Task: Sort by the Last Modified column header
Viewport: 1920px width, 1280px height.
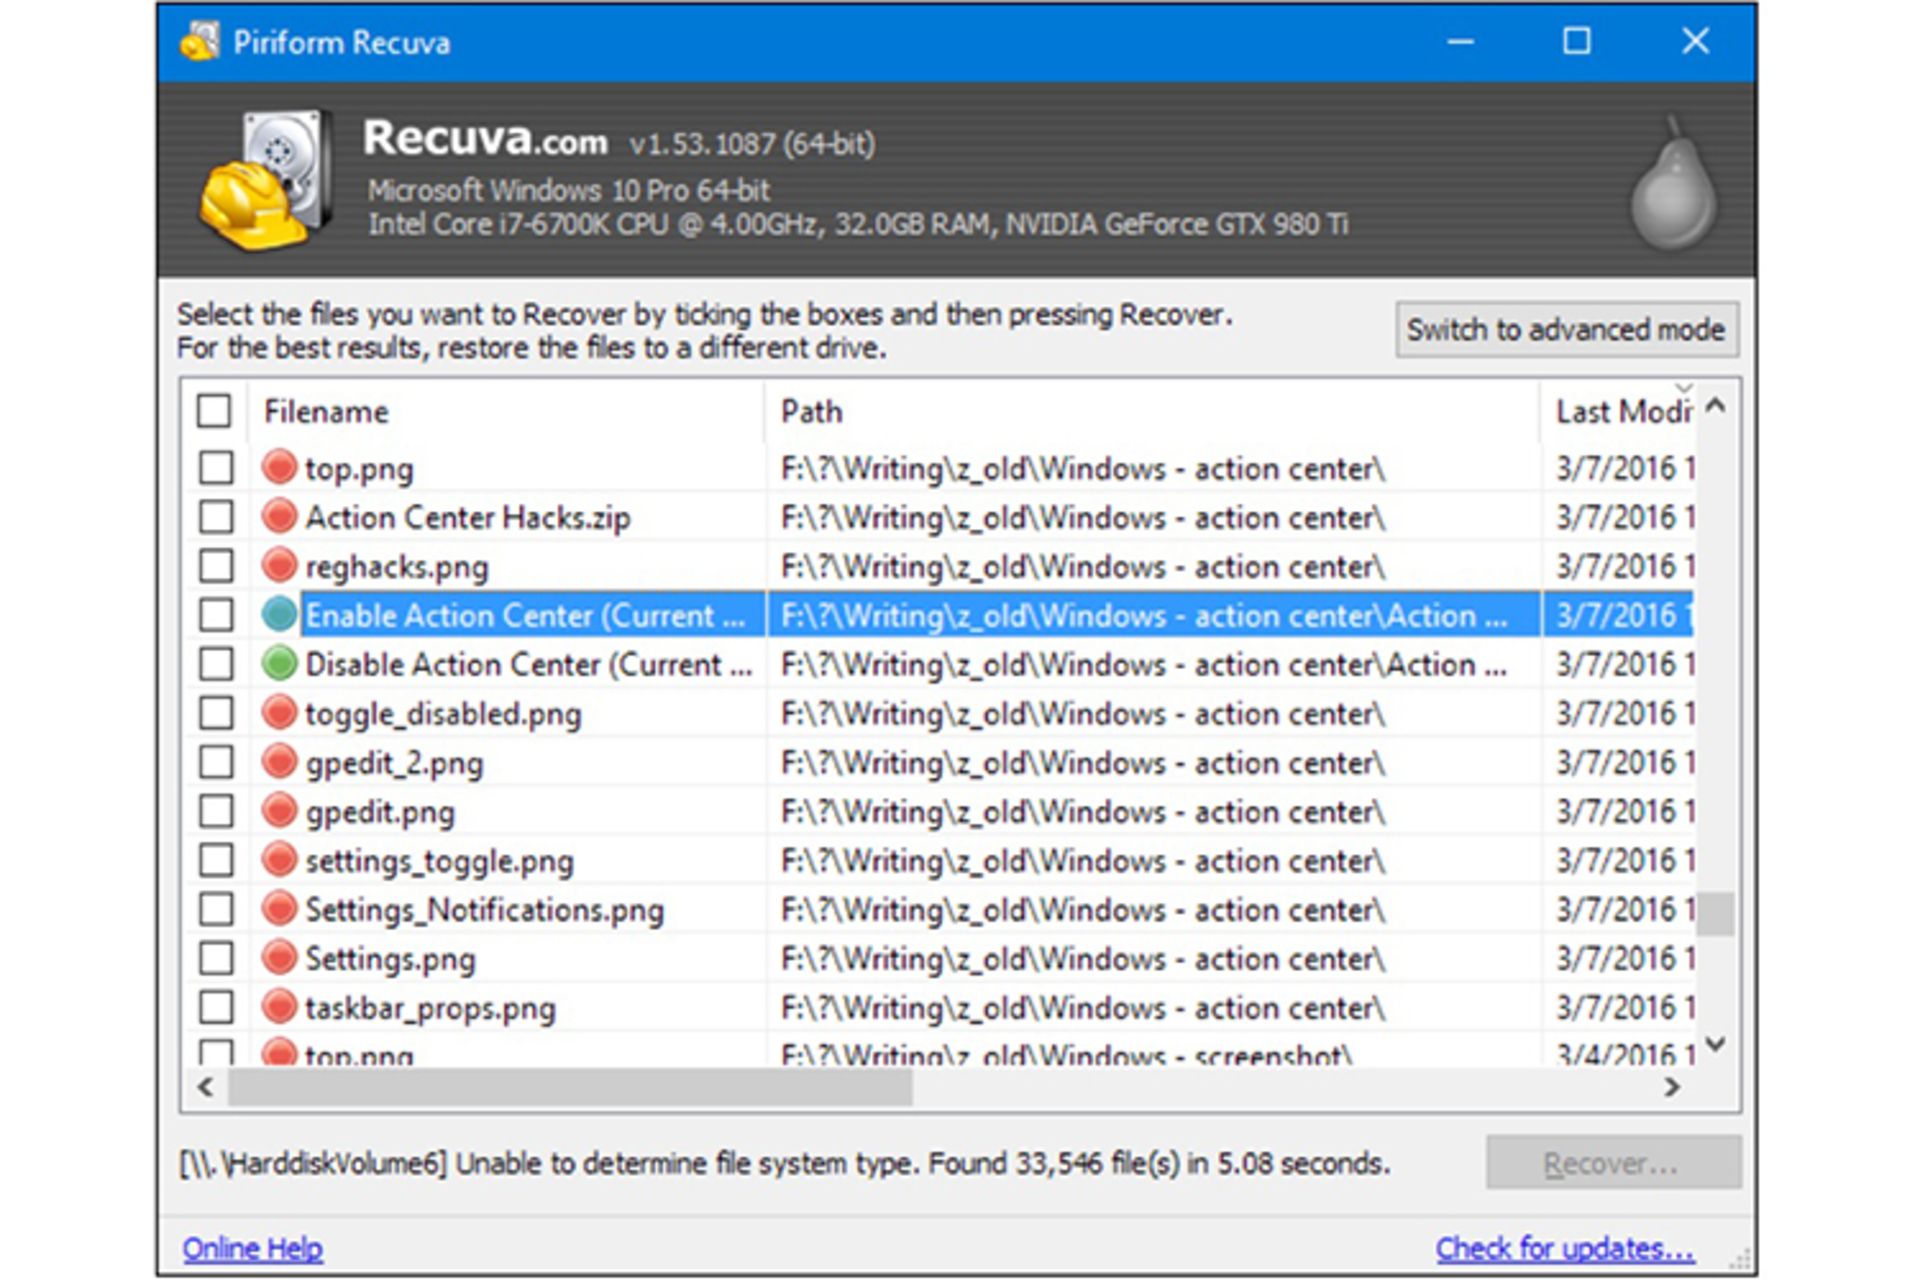Action: pos(1617,411)
